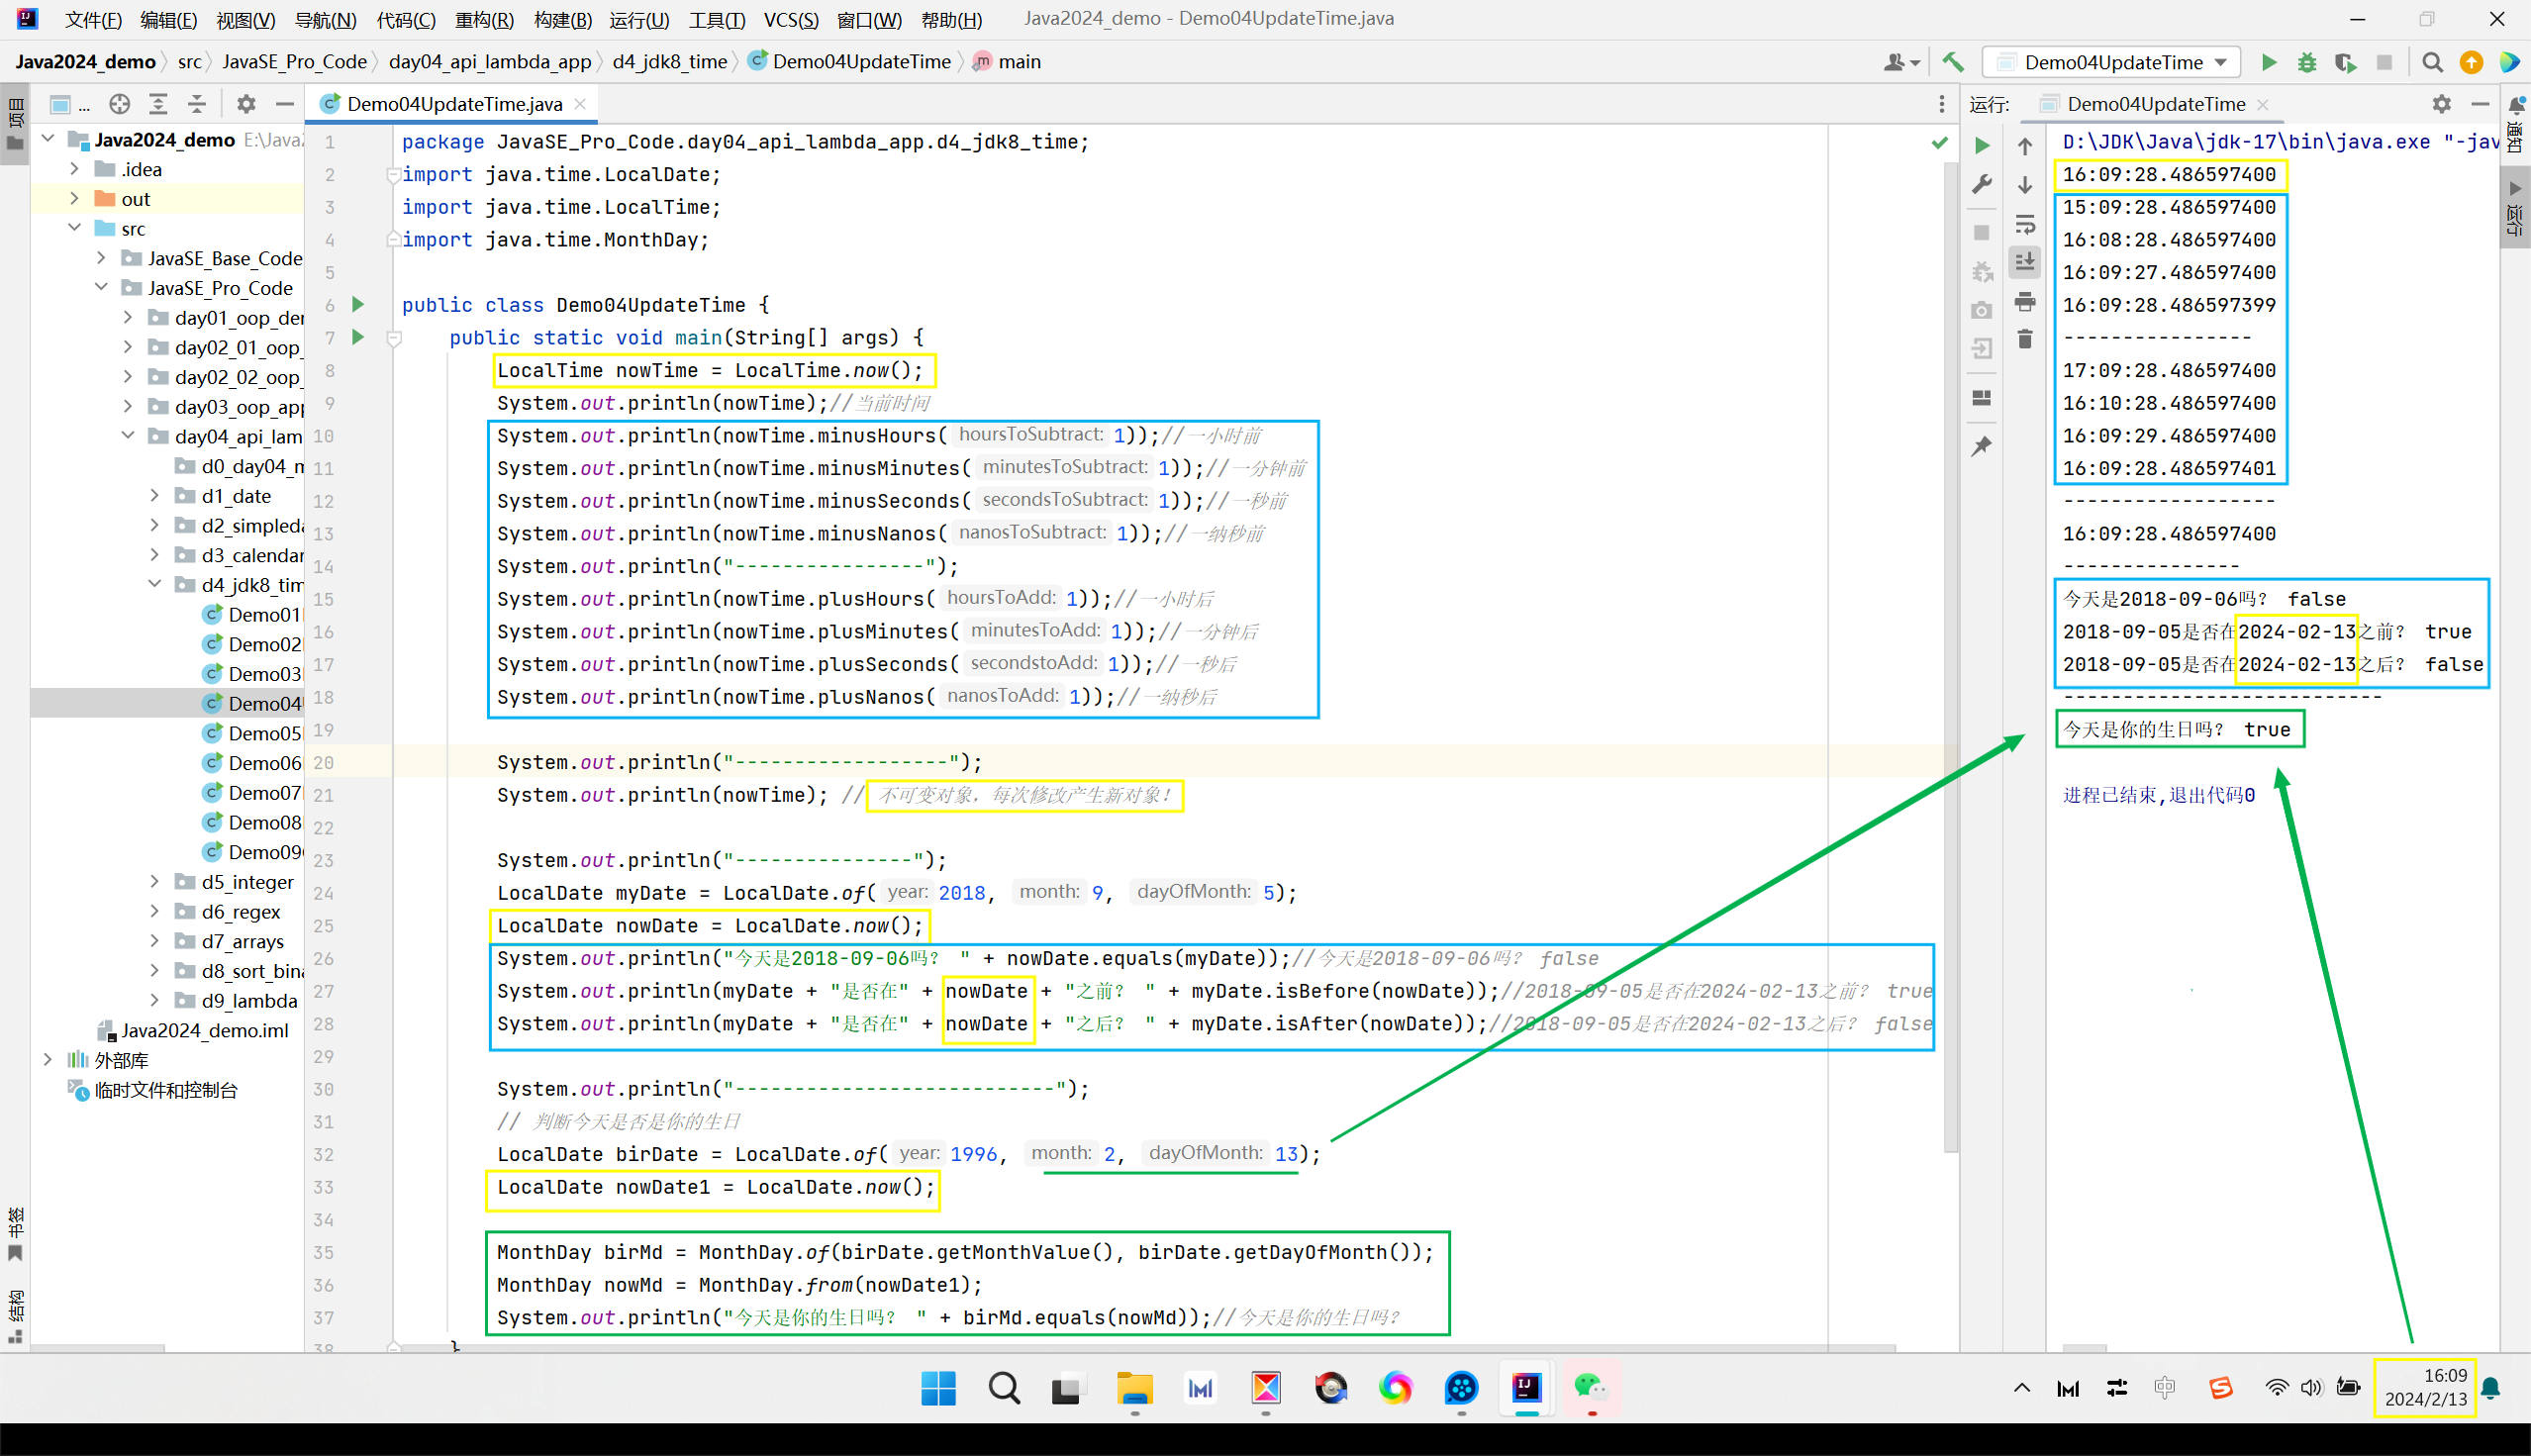Click the rerun icon in Run panel
The height and width of the screenshot is (1456, 2531).
click(1982, 146)
